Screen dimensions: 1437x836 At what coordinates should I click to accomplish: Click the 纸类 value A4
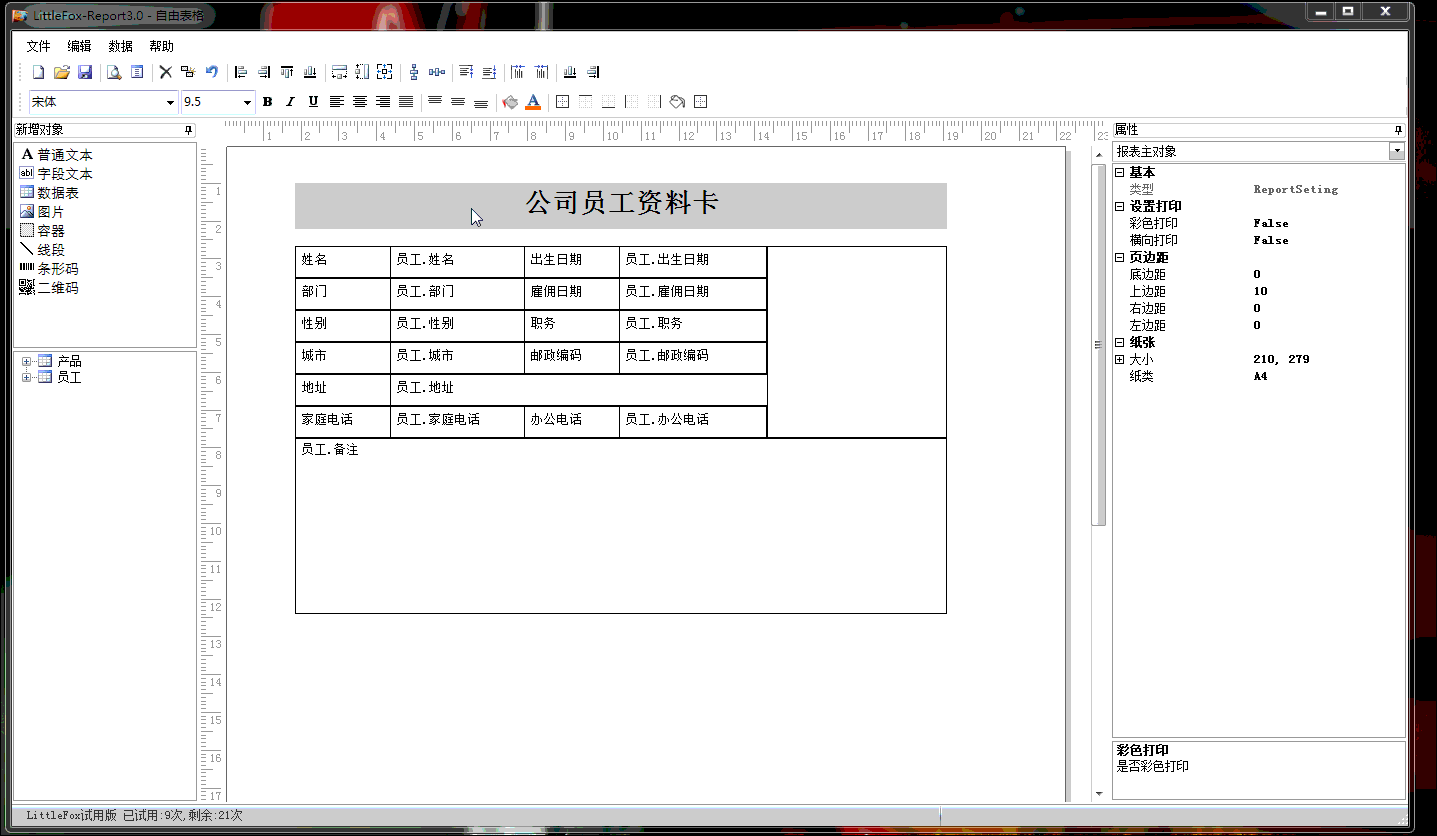click(x=1260, y=376)
